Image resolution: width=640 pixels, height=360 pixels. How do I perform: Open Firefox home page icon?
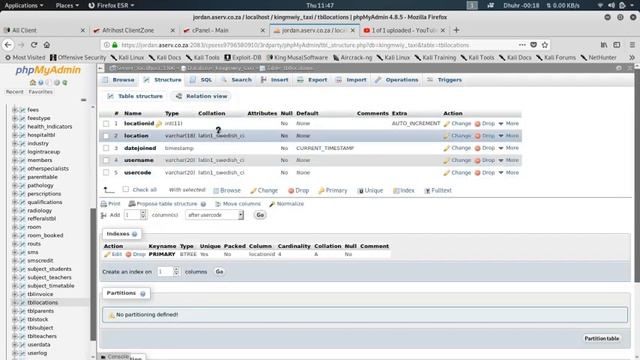(x=47, y=45)
